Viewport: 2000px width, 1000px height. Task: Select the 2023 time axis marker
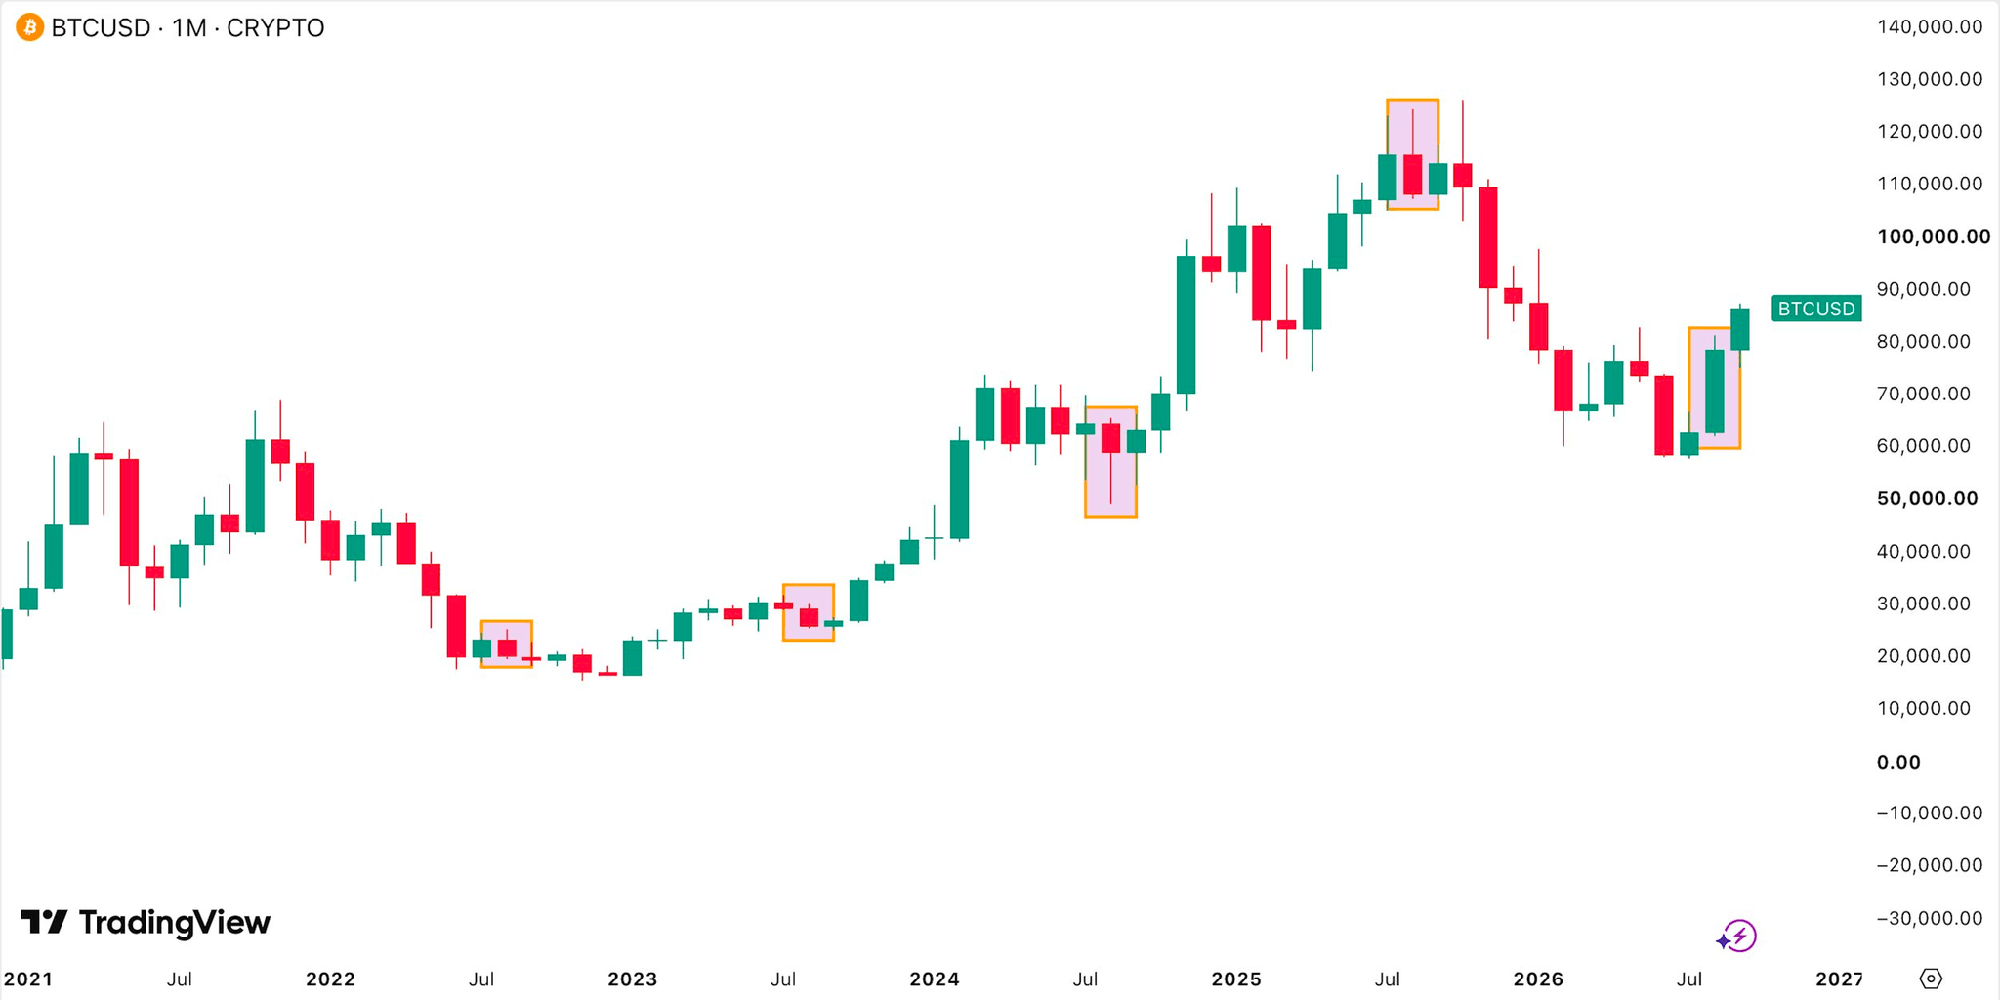point(632,979)
